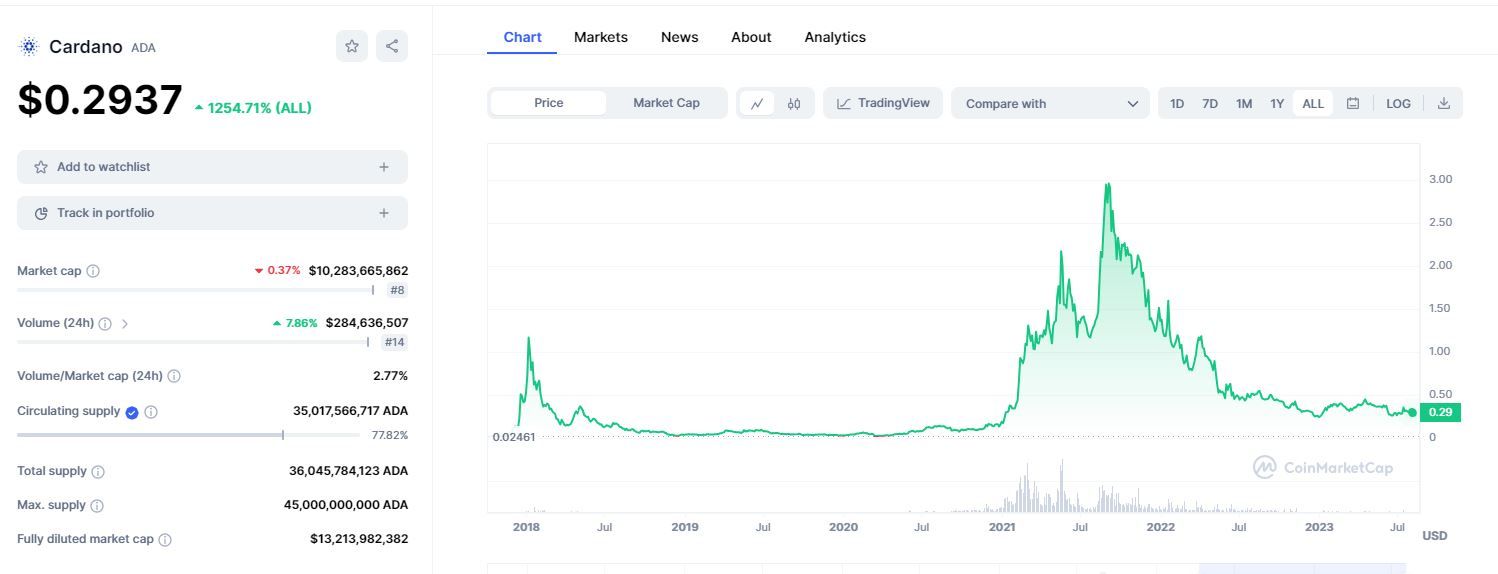1498x574 pixels.
Task: Switch to candlestick chart icon
Action: coord(794,103)
